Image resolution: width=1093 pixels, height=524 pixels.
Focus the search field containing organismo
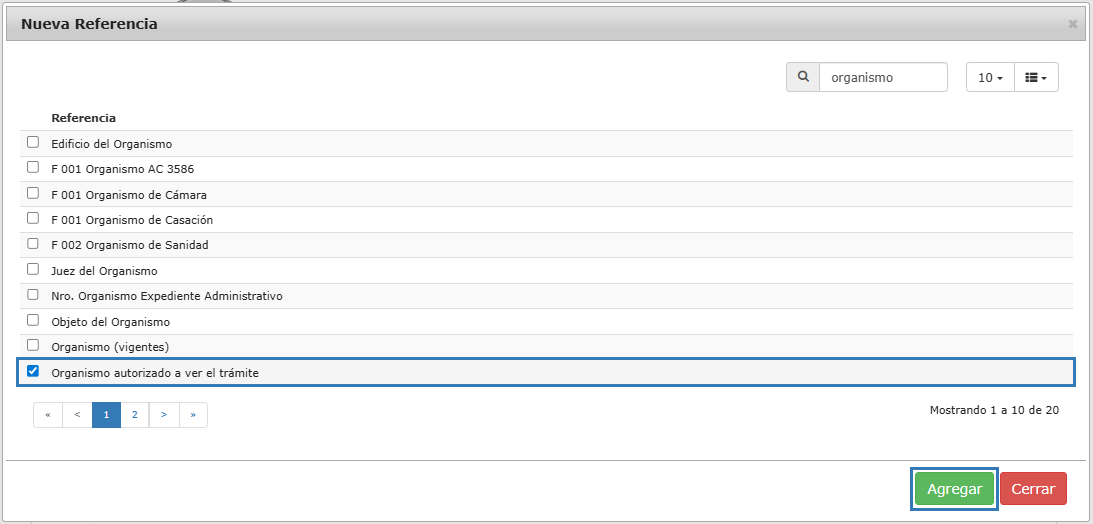[x=883, y=77]
